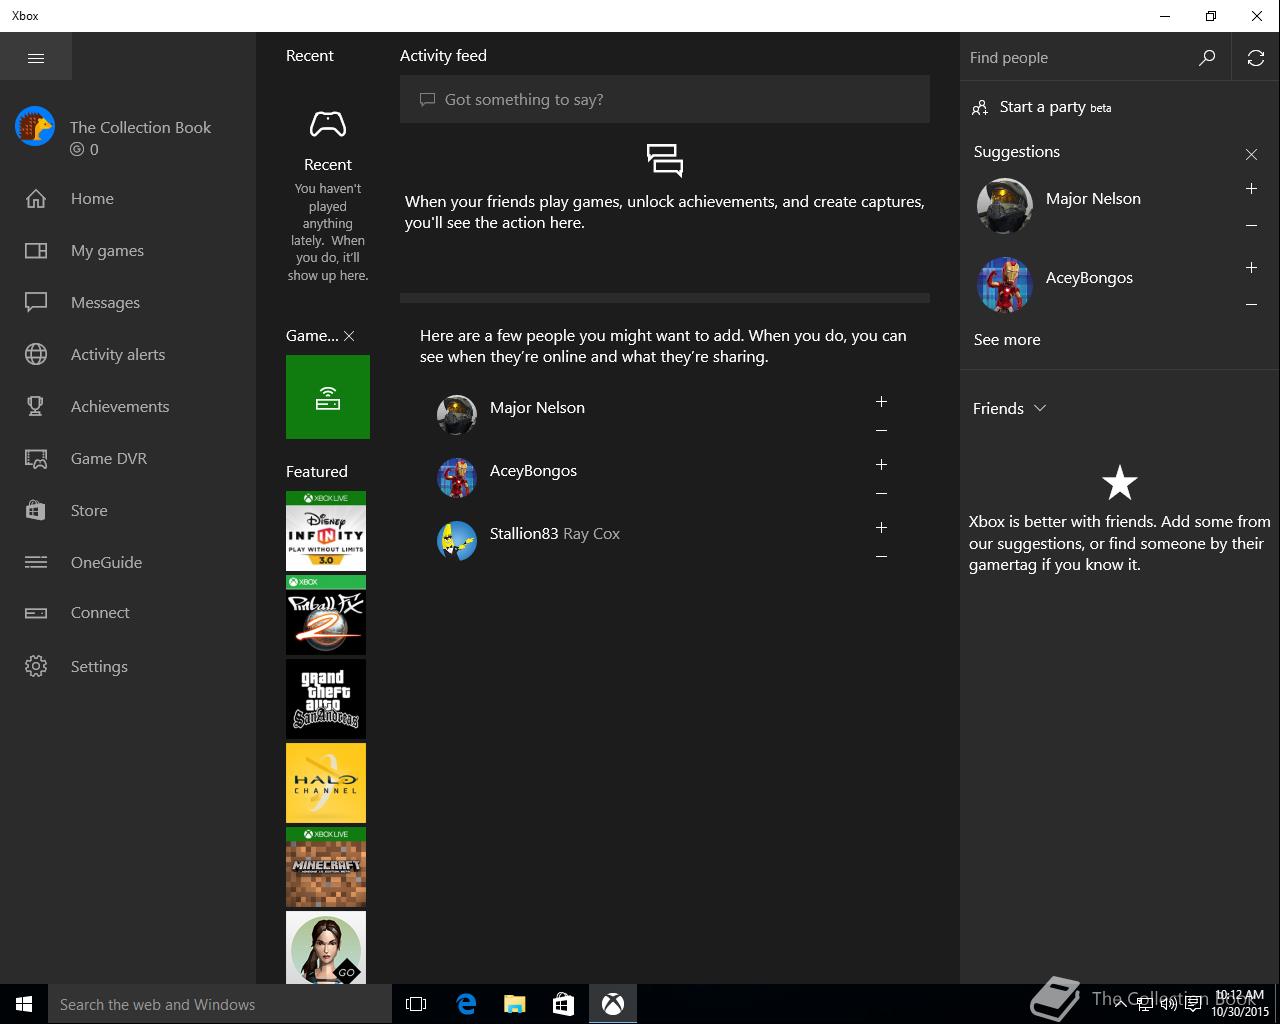Click the taskbar search box
The image size is (1280, 1024).
pos(220,1004)
